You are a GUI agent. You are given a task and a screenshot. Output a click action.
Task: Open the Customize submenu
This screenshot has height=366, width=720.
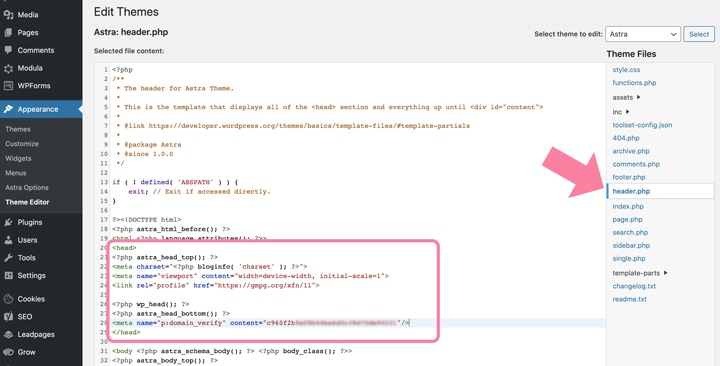(x=22, y=144)
